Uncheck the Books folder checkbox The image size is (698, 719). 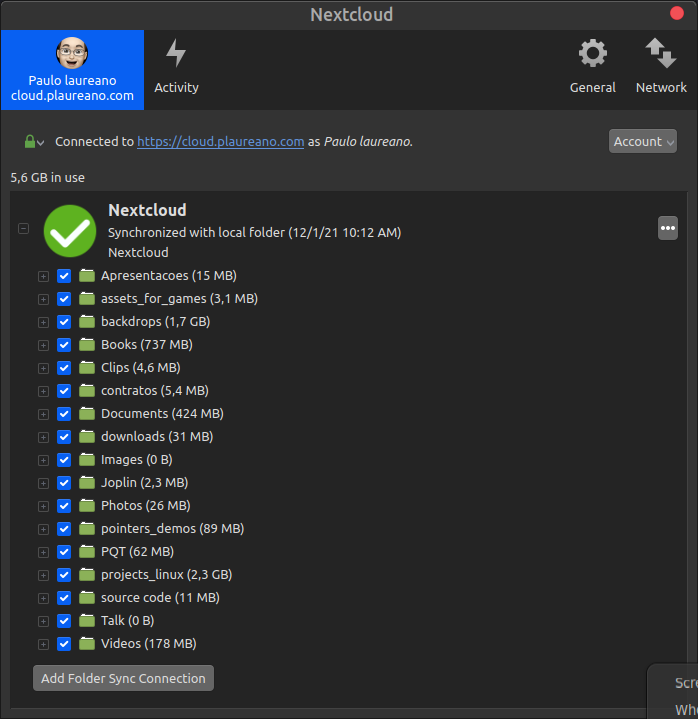(x=64, y=345)
